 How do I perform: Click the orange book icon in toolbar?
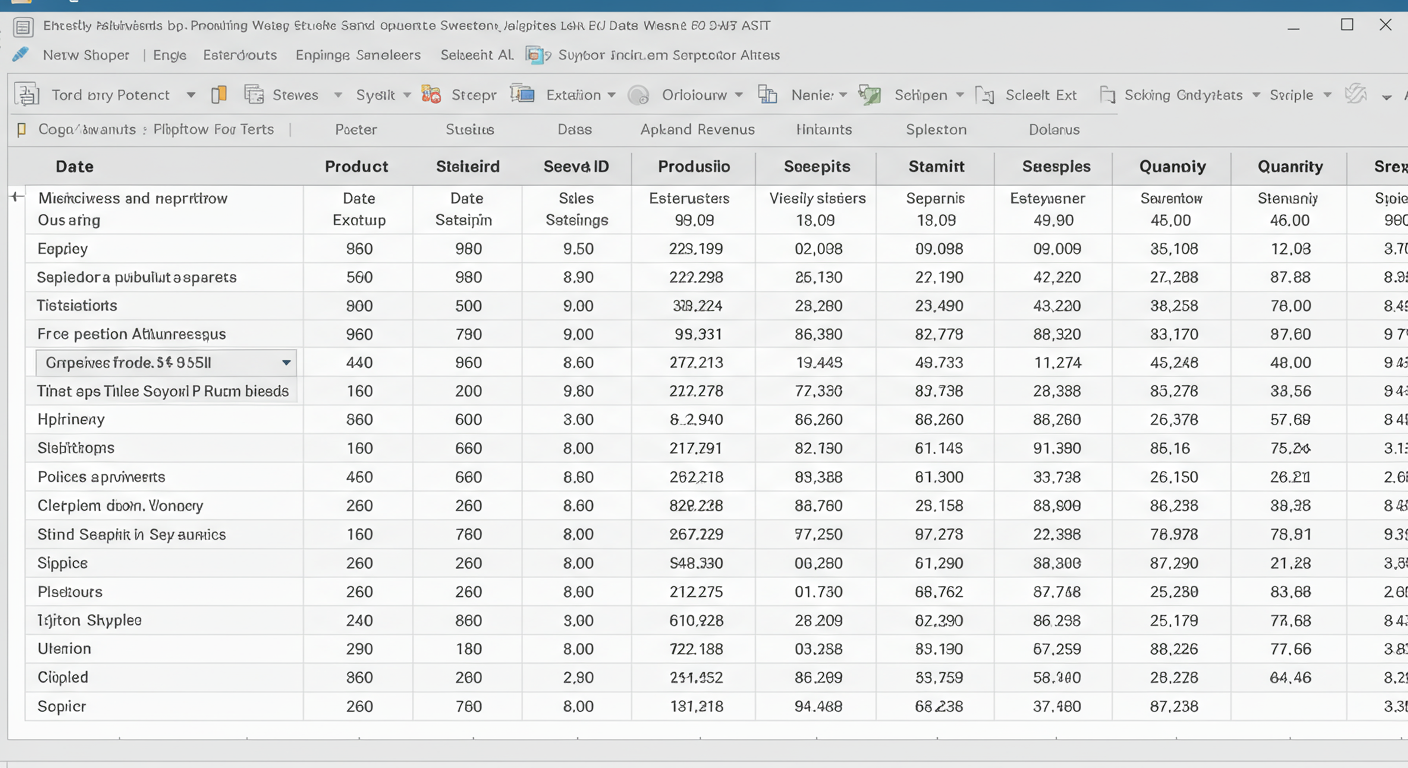(219, 95)
